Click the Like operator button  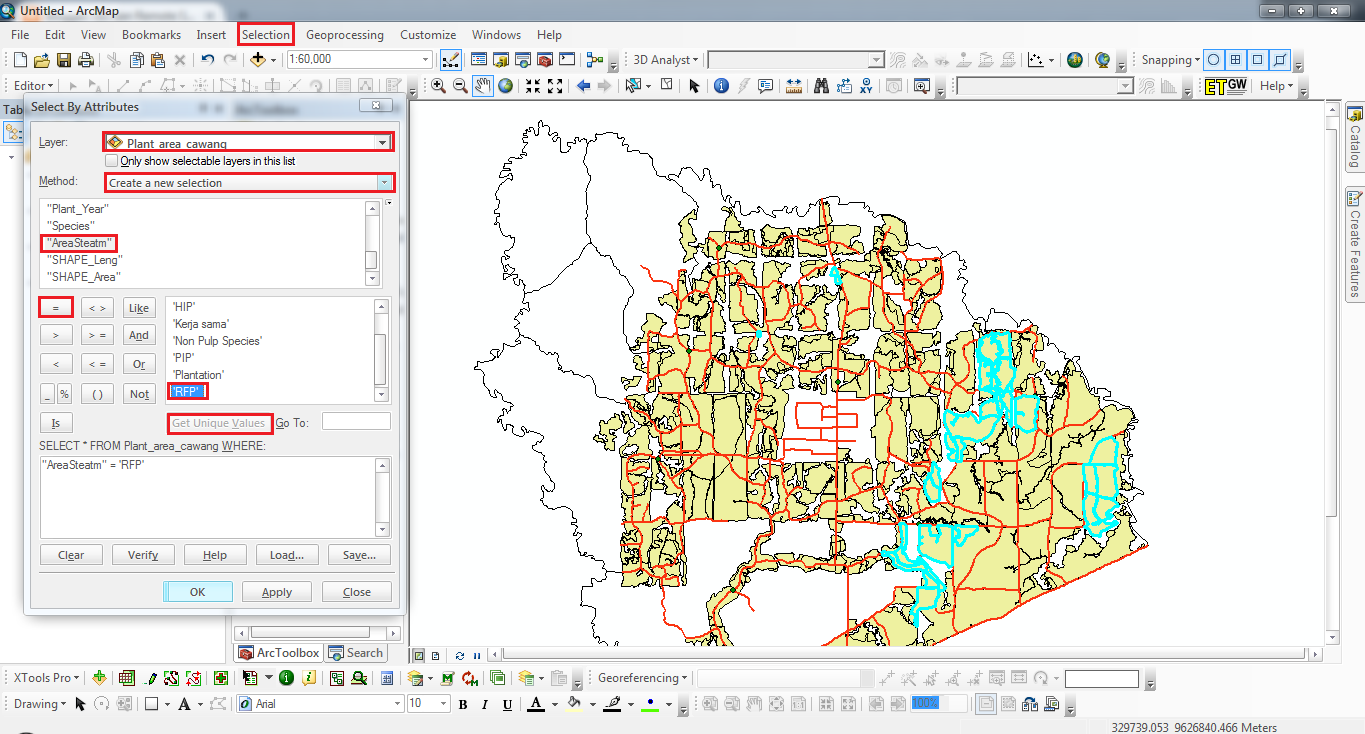click(x=139, y=308)
